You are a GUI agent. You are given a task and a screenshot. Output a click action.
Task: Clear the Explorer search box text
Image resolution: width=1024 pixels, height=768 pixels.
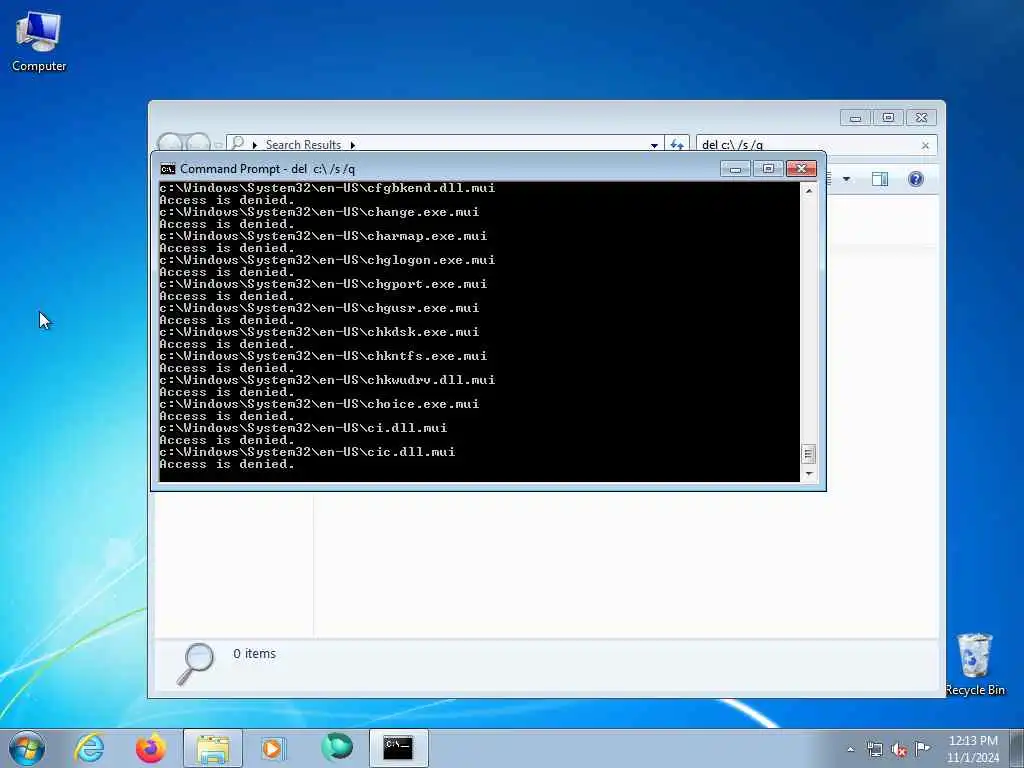click(x=925, y=146)
